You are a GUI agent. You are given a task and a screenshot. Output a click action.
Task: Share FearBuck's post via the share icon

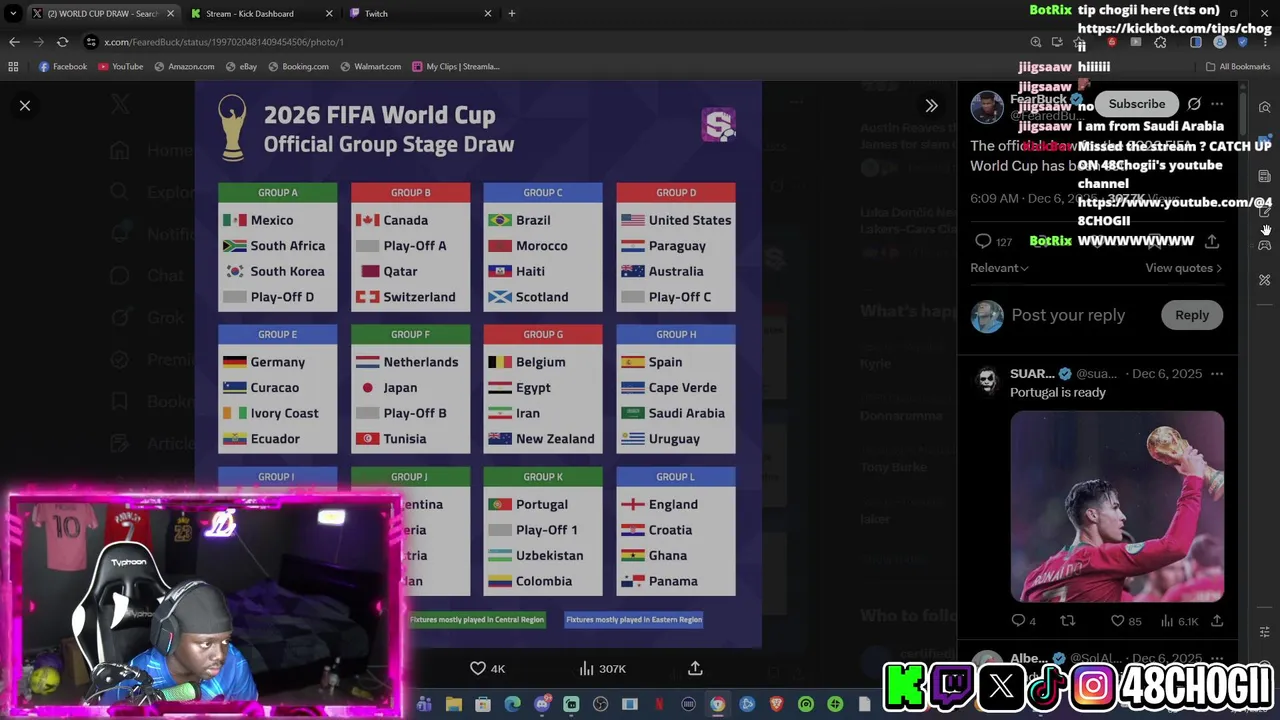tap(1212, 241)
